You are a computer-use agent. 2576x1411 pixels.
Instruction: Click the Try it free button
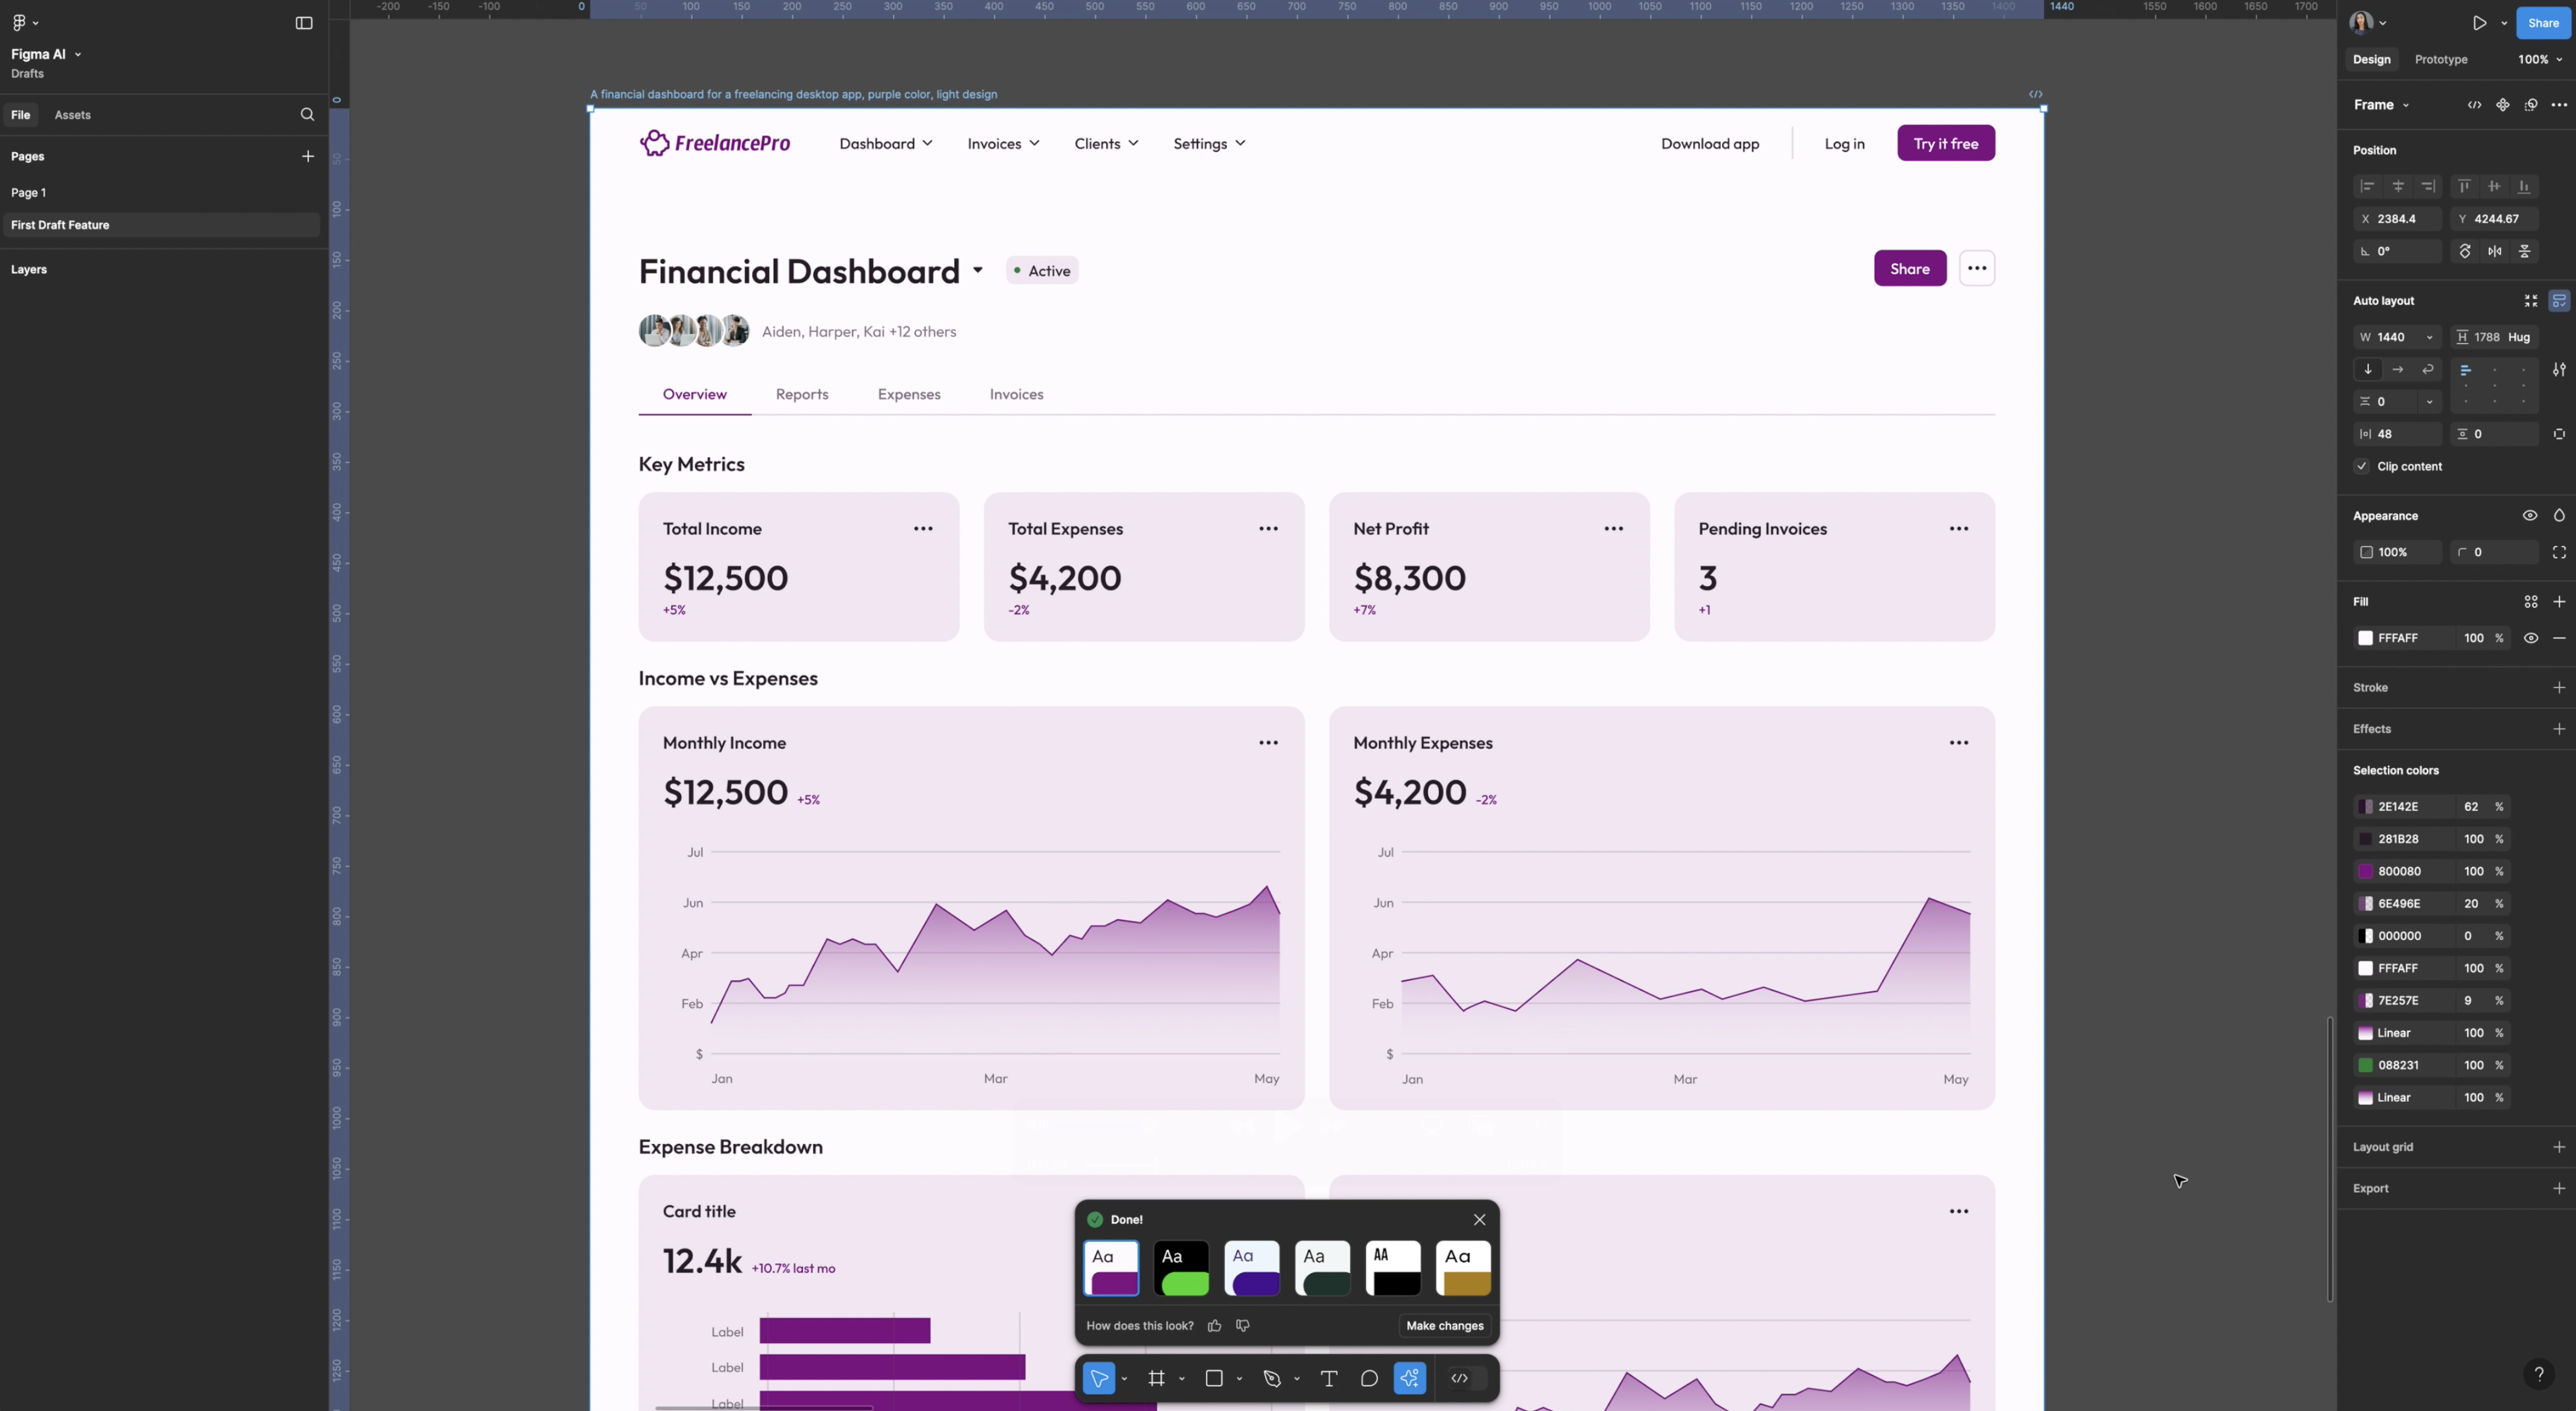click(x=1943, y=143)
